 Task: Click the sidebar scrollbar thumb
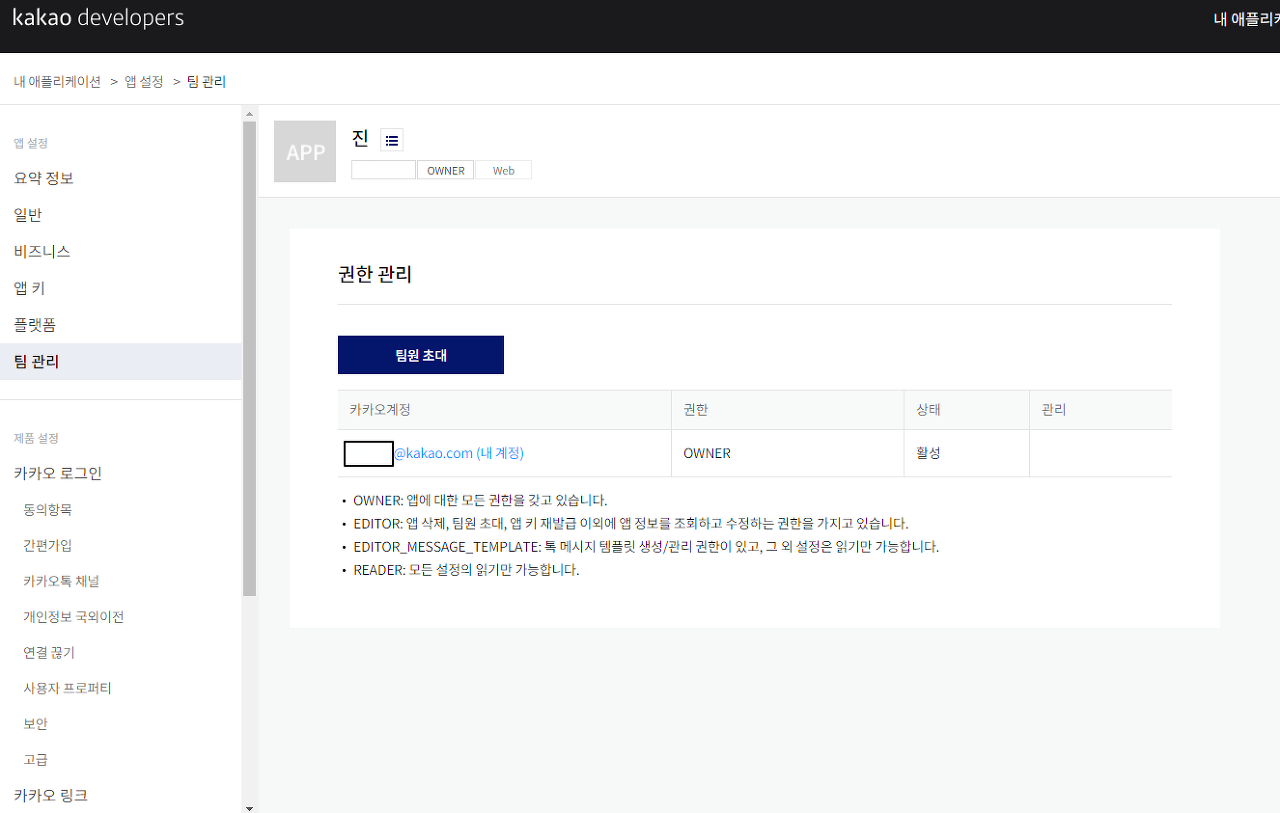pos(249,358)
